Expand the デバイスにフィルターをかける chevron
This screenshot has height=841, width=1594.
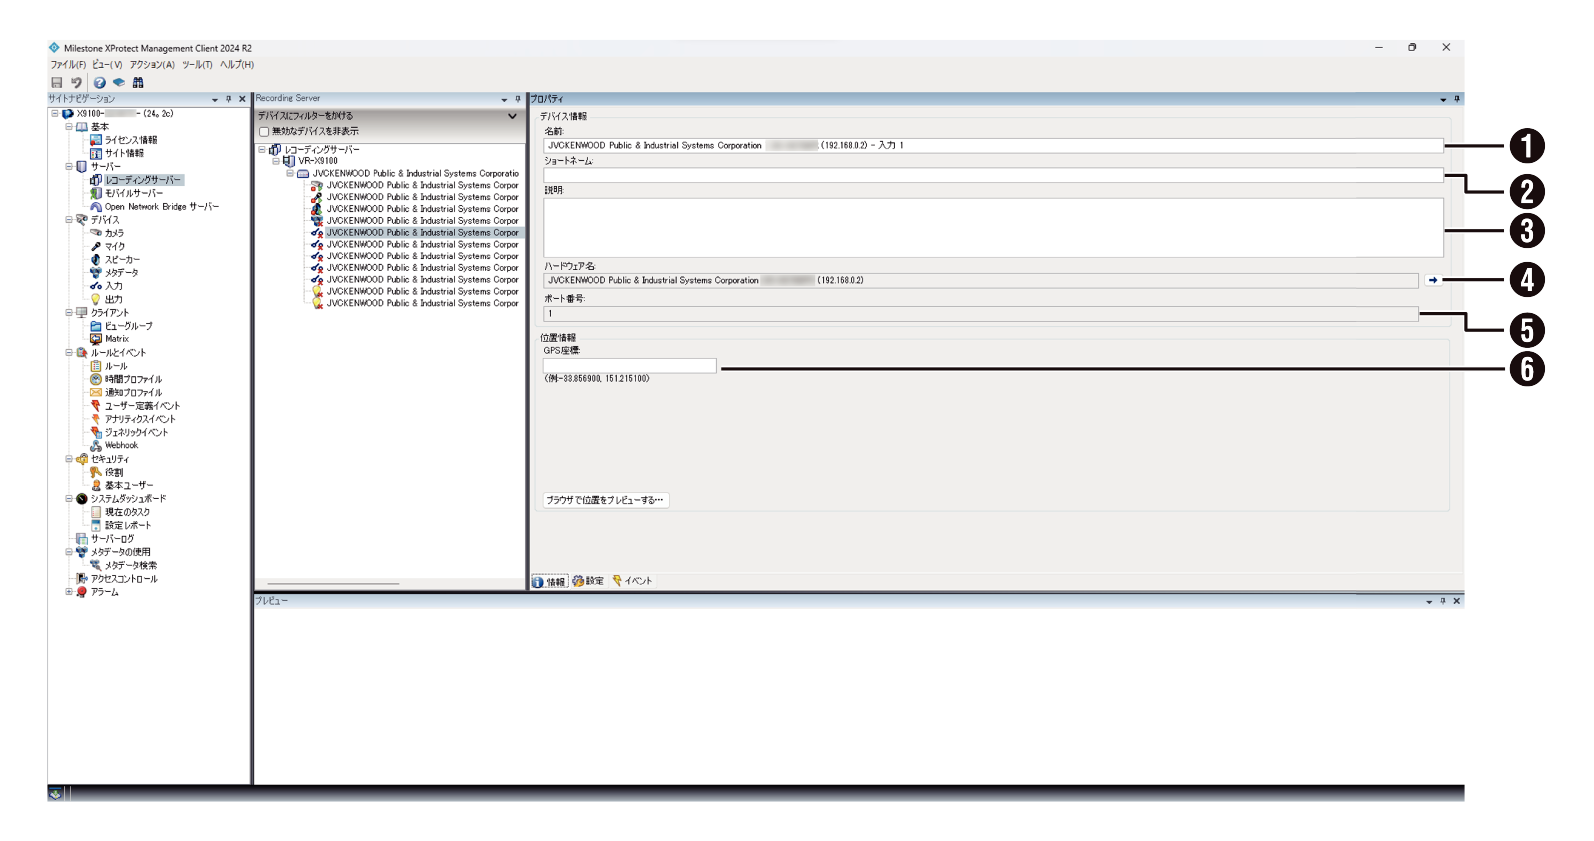(x=513, y=116)
